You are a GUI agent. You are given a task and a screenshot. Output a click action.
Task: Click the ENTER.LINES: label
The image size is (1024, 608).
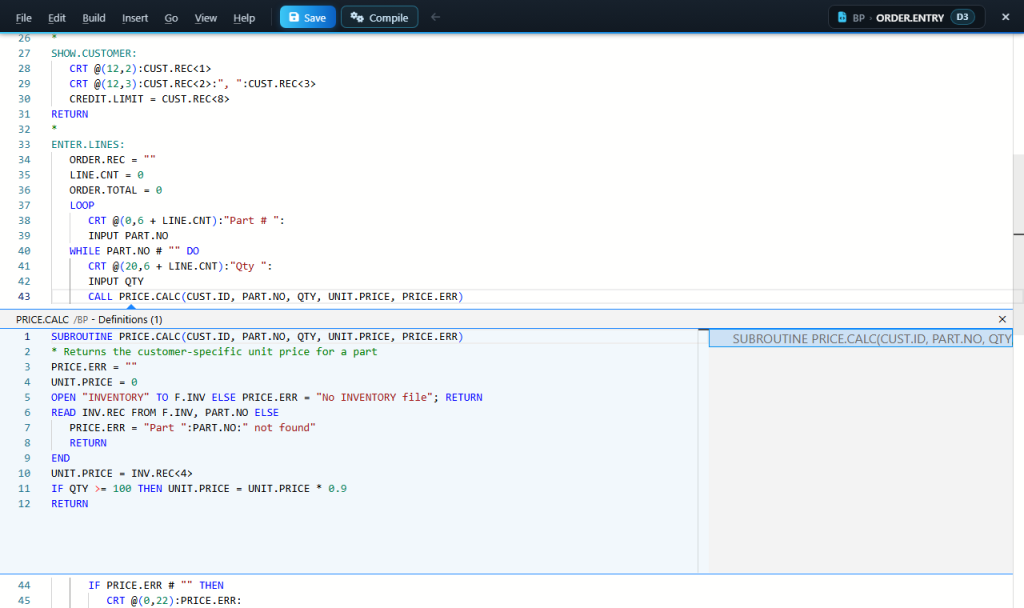click(88, 144)
